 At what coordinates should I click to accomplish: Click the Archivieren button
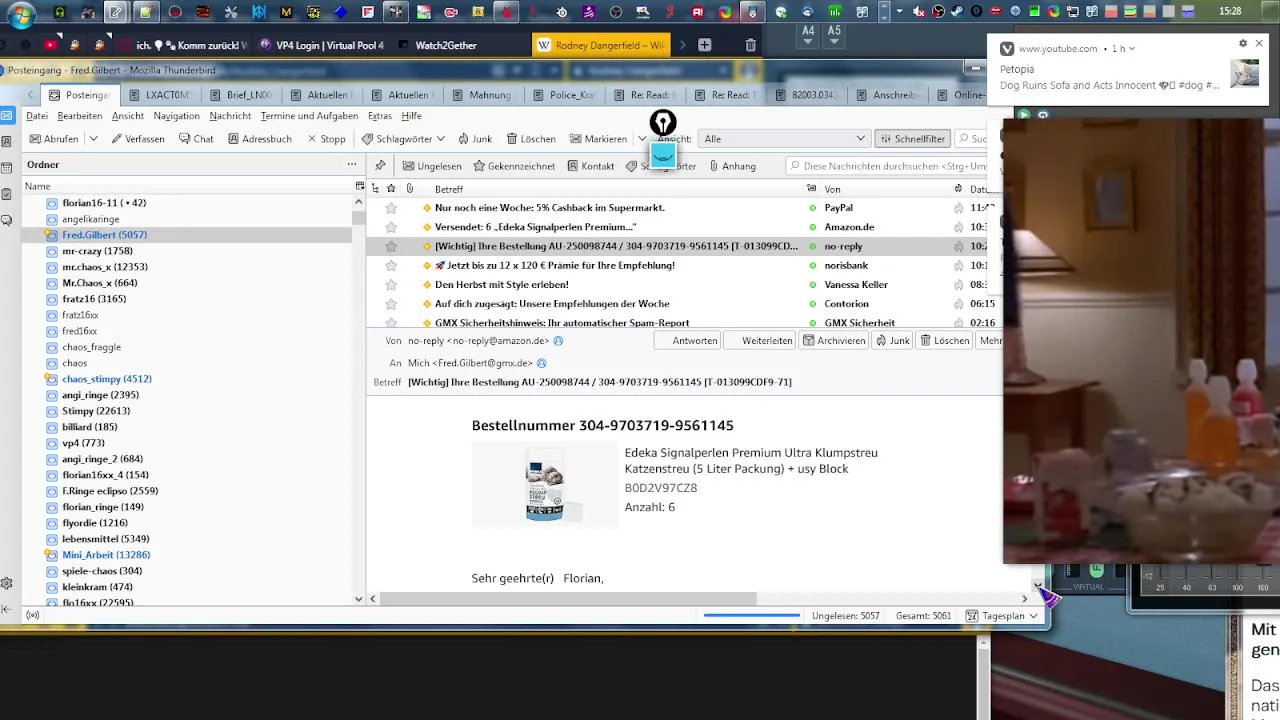tap(834, 341)
